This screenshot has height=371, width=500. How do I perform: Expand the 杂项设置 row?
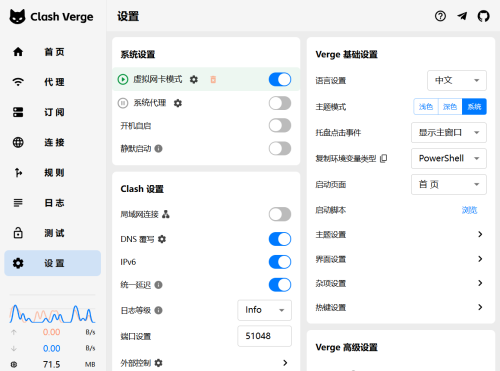pyautogui.click(x=400, y=283)
